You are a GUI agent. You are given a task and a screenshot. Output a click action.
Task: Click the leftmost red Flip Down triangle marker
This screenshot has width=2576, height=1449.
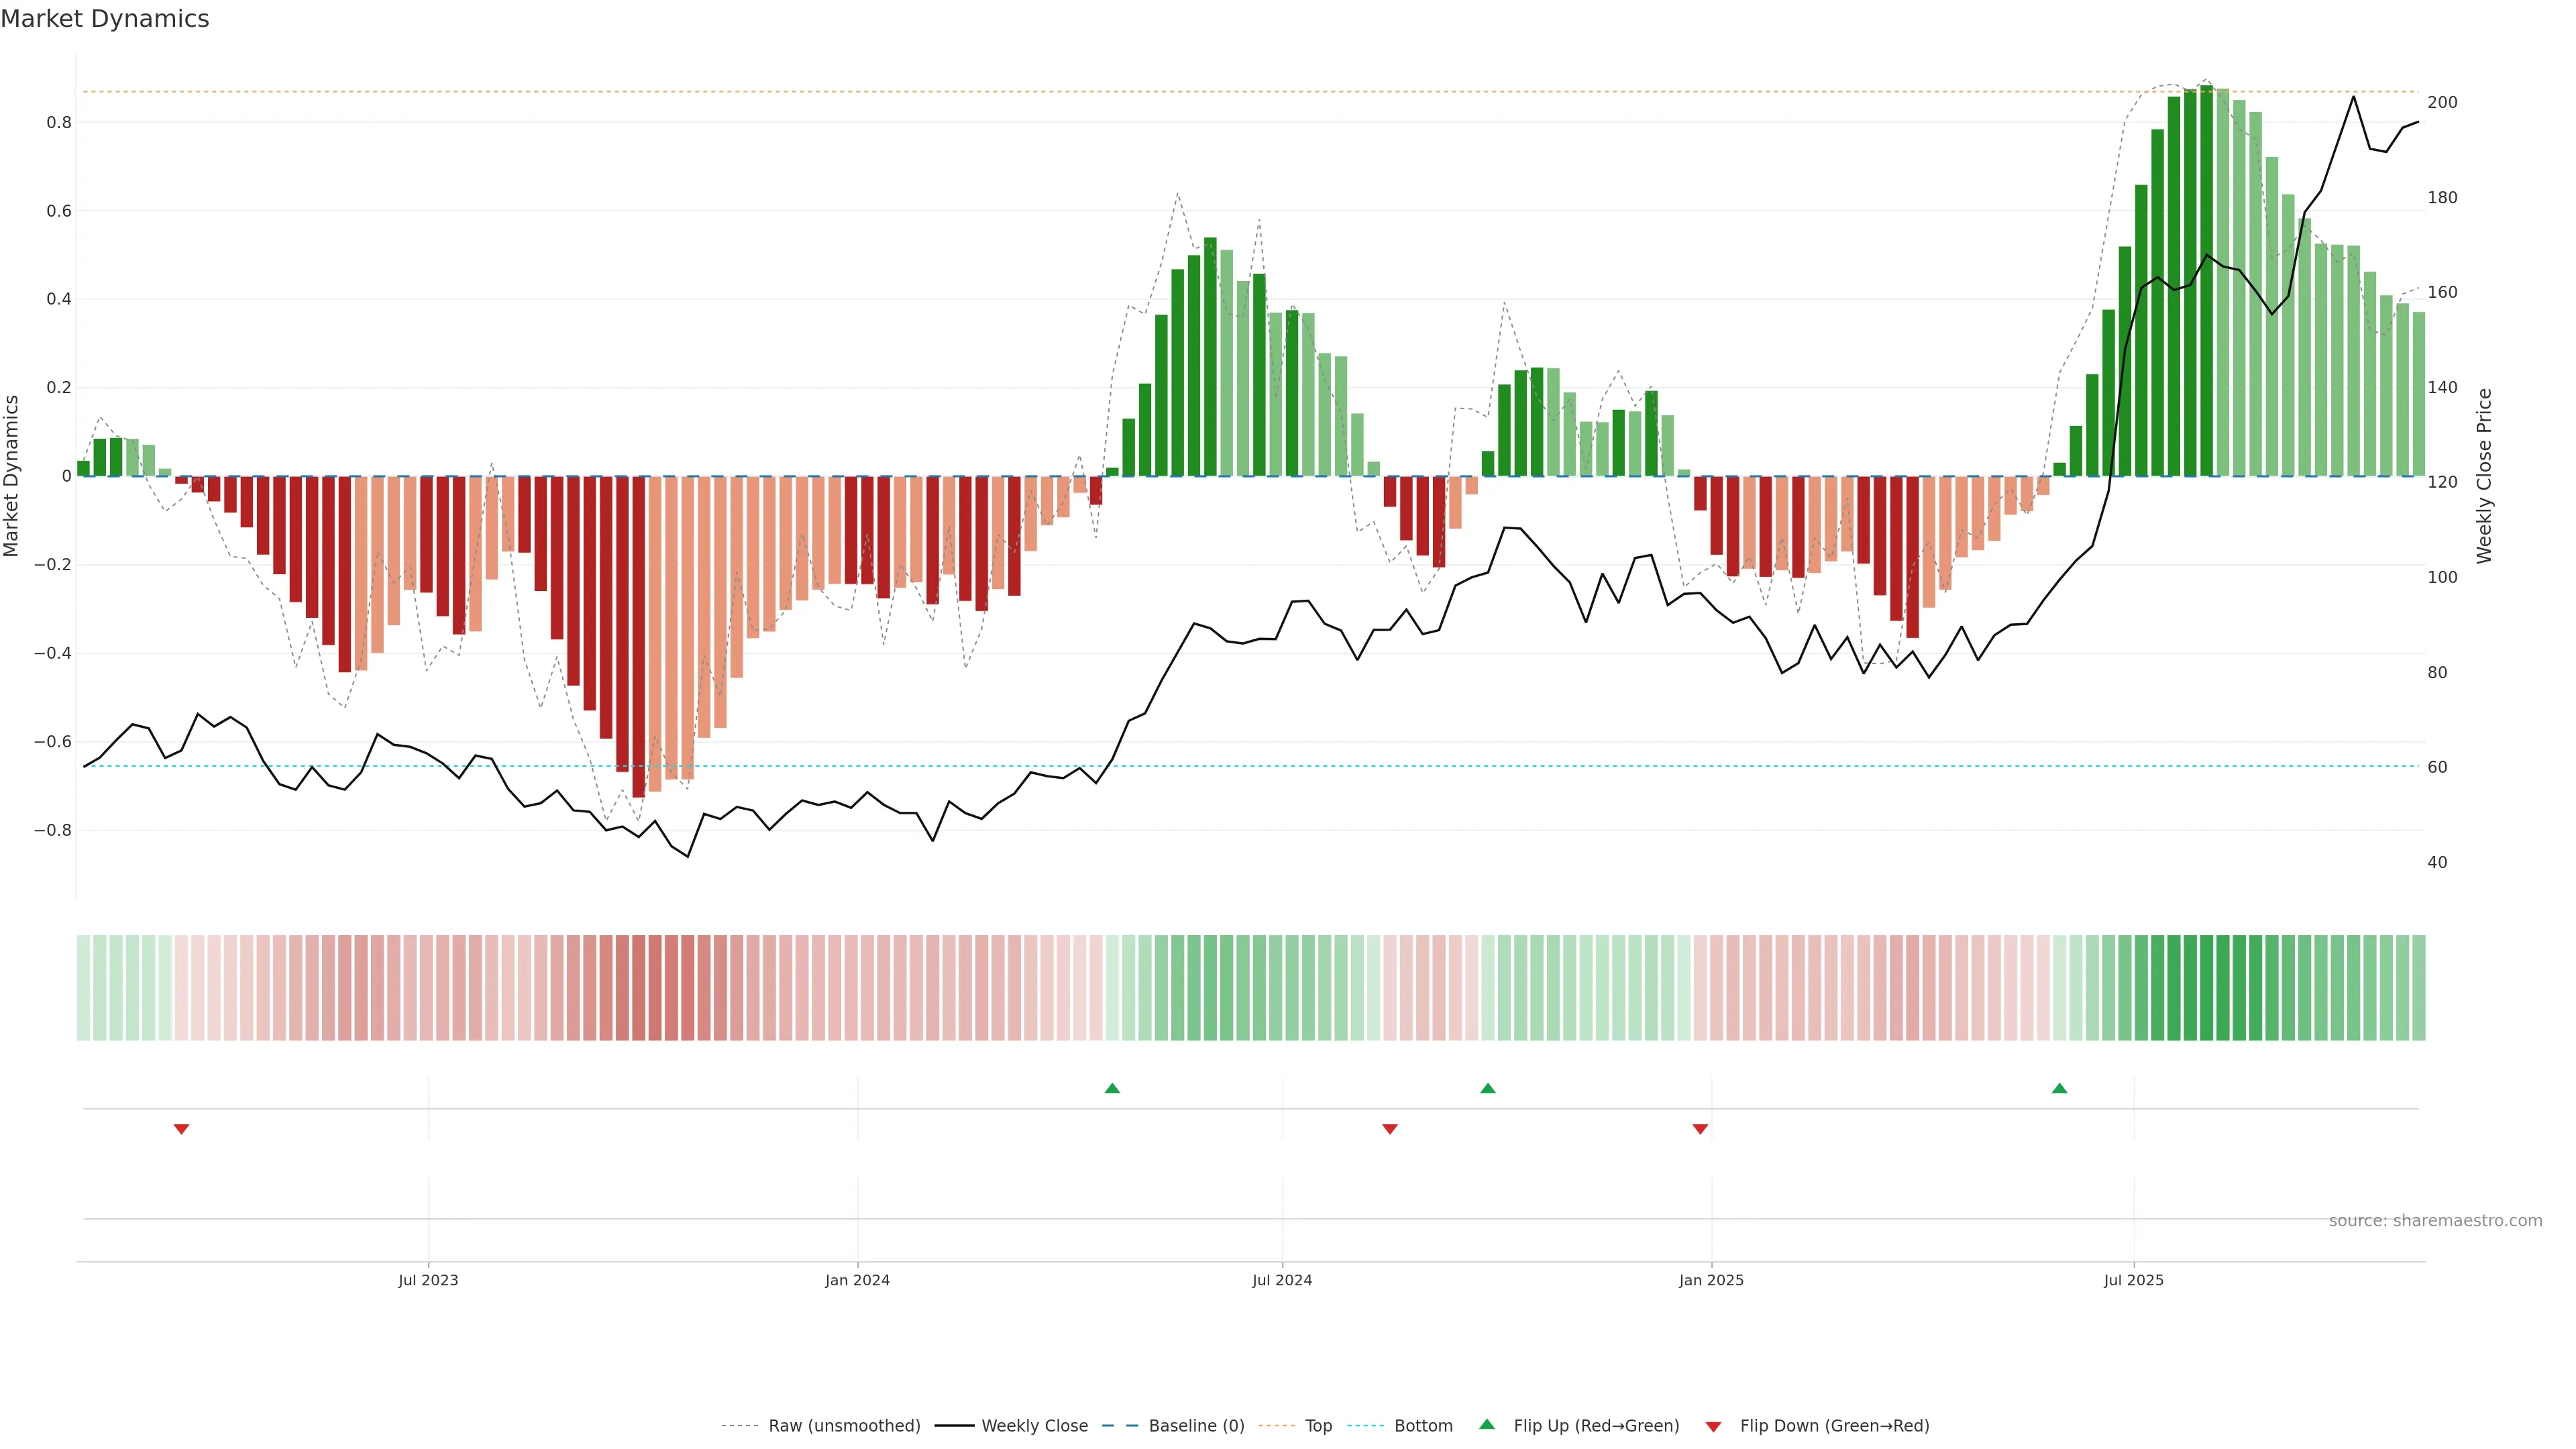pos(181,1129)
